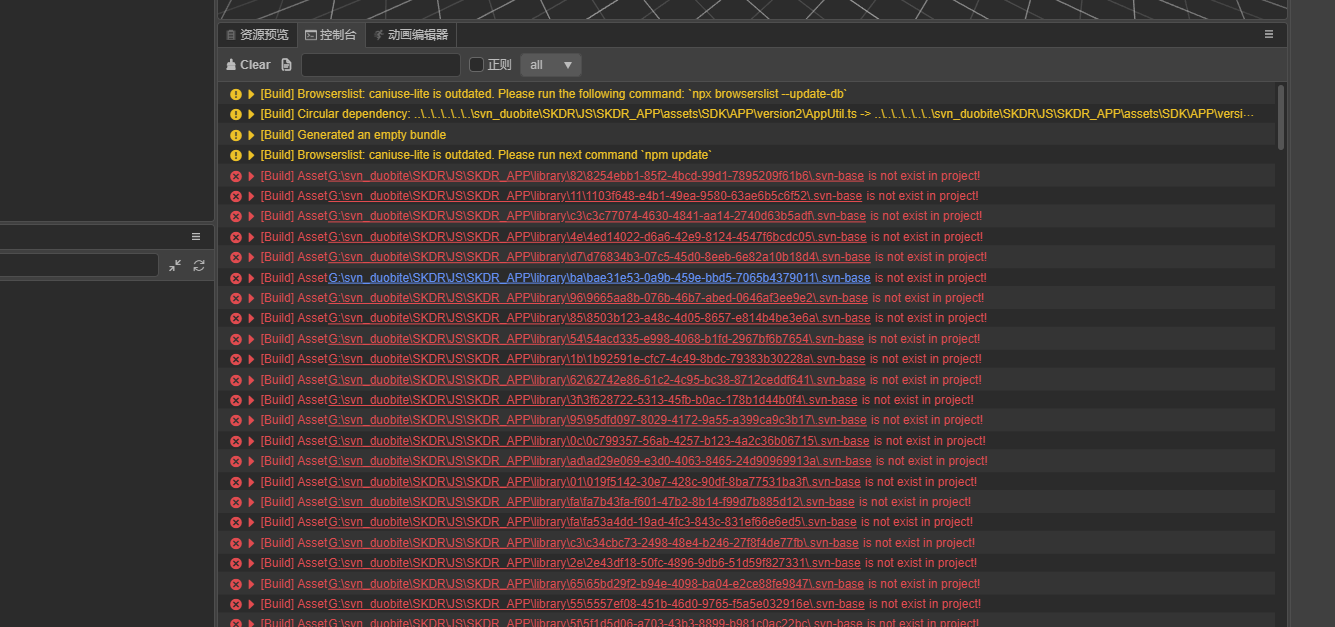The image size is (1335, 627).
Task: Open 1103f648 .svn-base path link
Action: [595, 196]
